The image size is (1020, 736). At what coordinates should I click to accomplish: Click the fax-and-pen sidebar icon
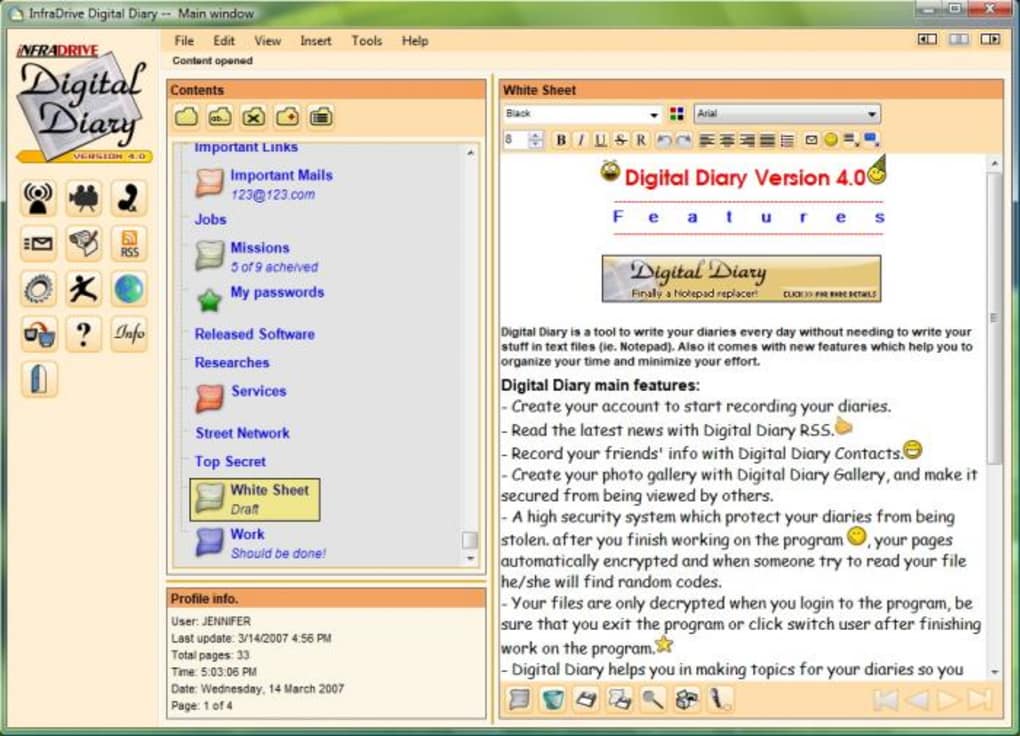(84, 243)
